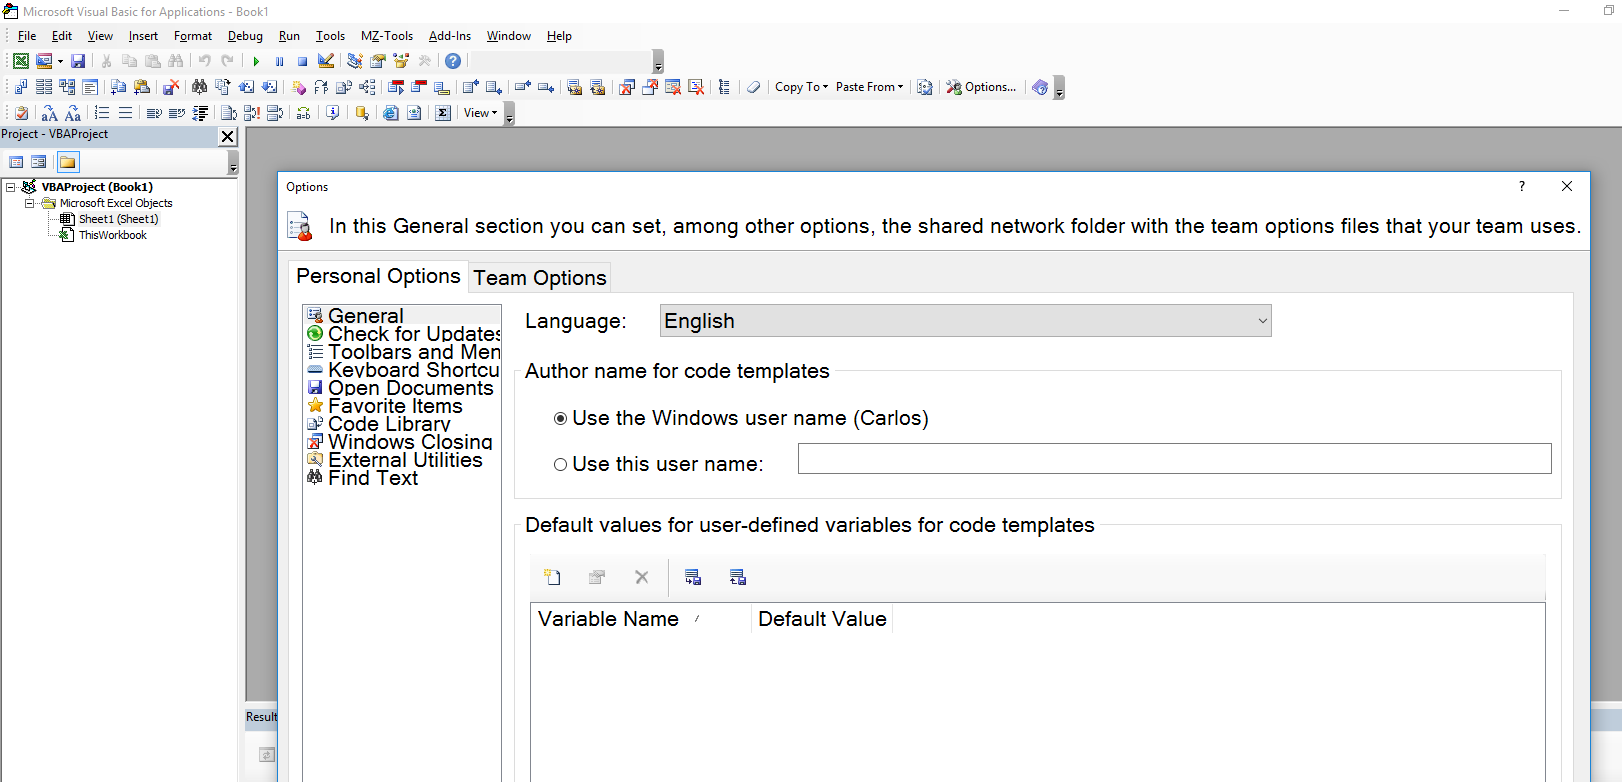Select Windows Closing in options list

[x=410, y=442]
